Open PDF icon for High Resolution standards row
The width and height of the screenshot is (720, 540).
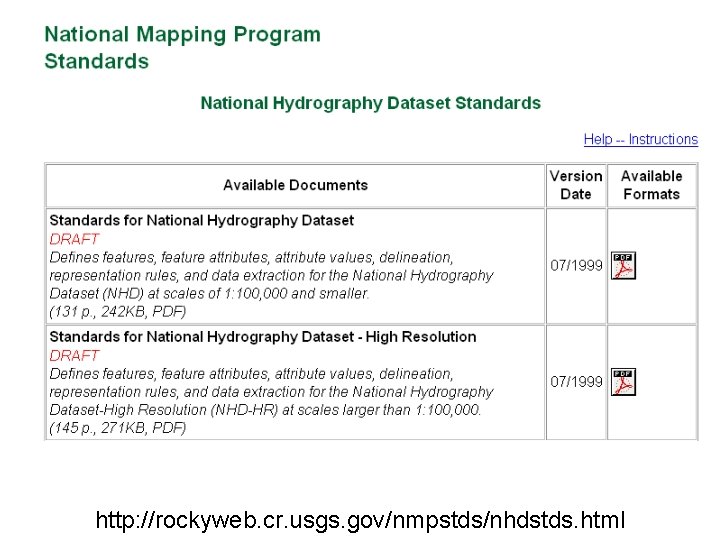pos(623,382)
